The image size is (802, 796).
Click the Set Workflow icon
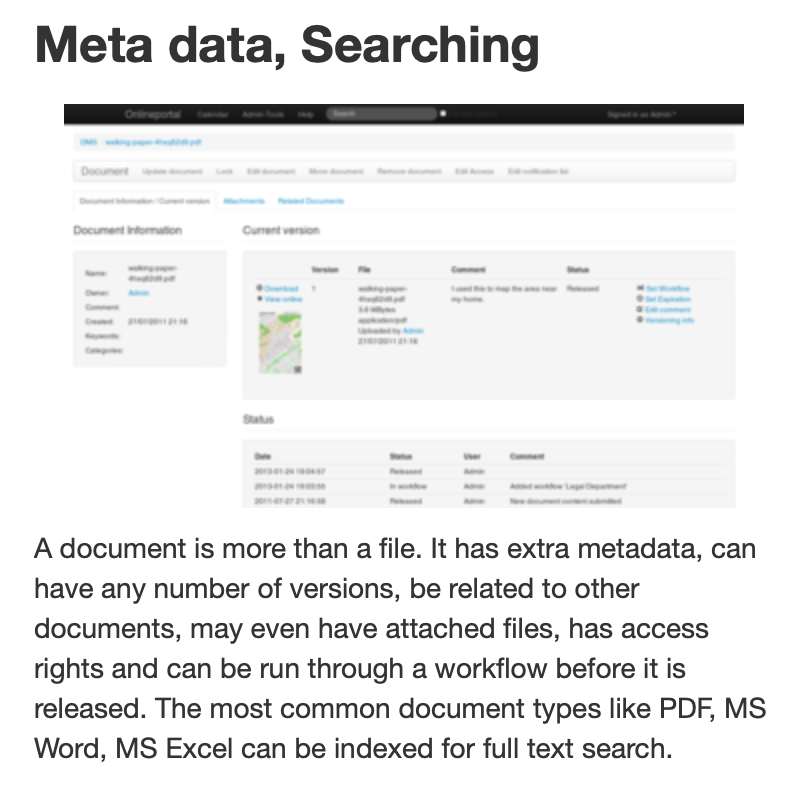pyautogui.click(x=640, y=289)
